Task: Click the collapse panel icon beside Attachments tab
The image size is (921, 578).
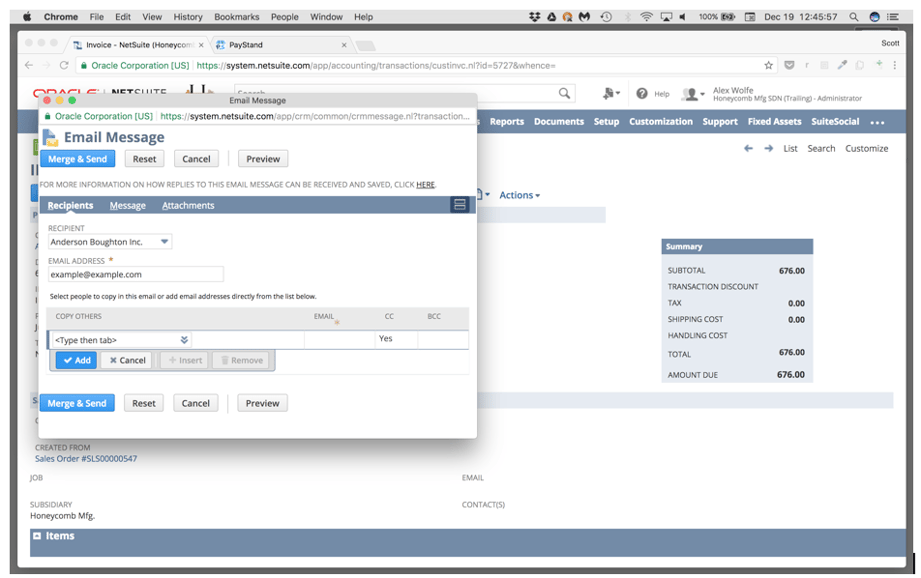Action: tap(459, 204)
